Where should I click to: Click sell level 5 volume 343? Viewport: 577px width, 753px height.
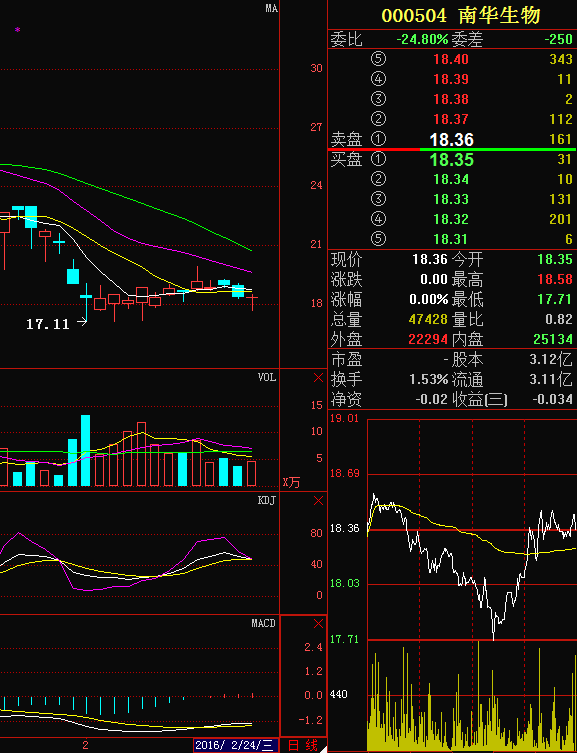[x=561, y=60]
